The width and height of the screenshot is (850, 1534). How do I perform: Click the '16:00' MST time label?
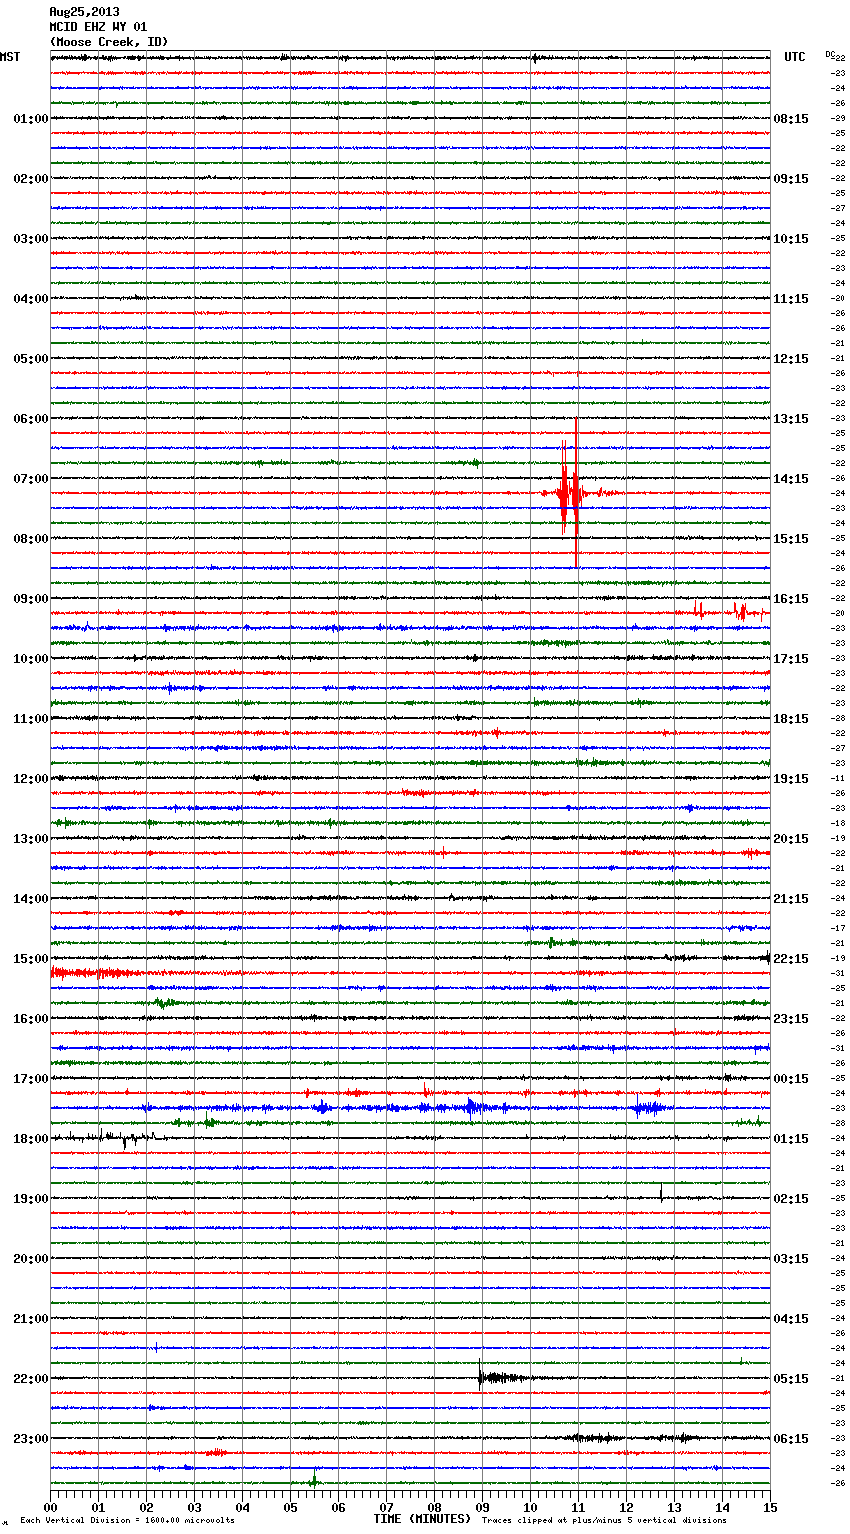[x=31, y=1019]
